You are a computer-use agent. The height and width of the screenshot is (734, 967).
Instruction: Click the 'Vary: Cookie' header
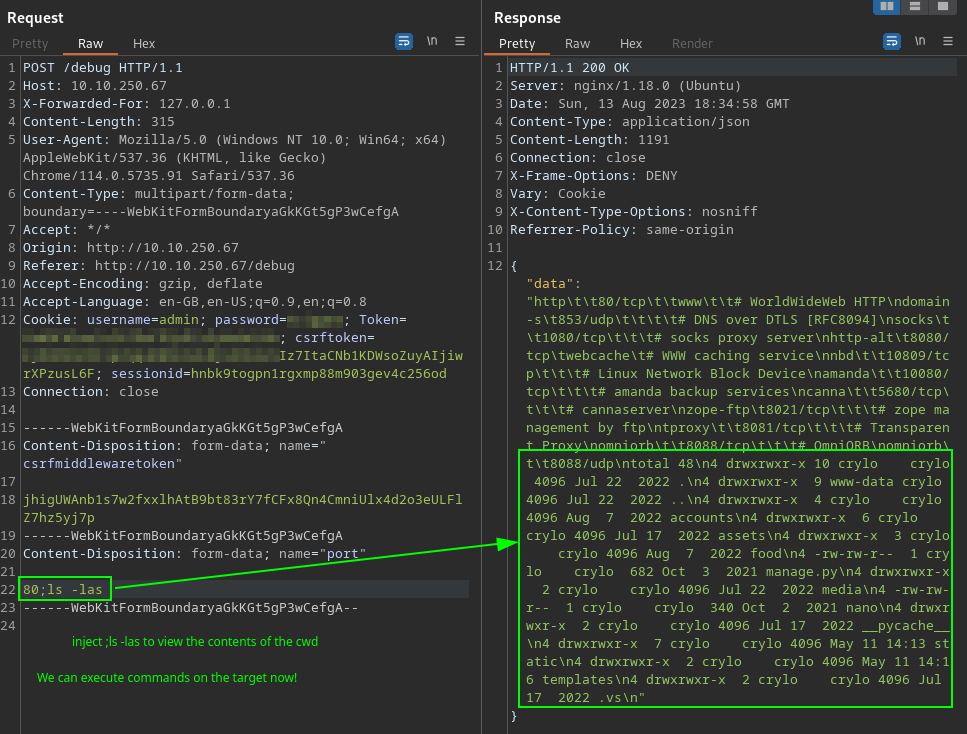(x=558, y=194)
